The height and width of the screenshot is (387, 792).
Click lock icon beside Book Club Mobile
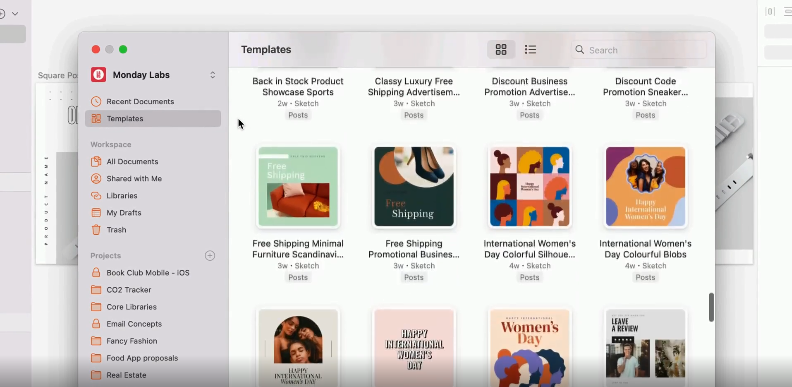(96, 273)
